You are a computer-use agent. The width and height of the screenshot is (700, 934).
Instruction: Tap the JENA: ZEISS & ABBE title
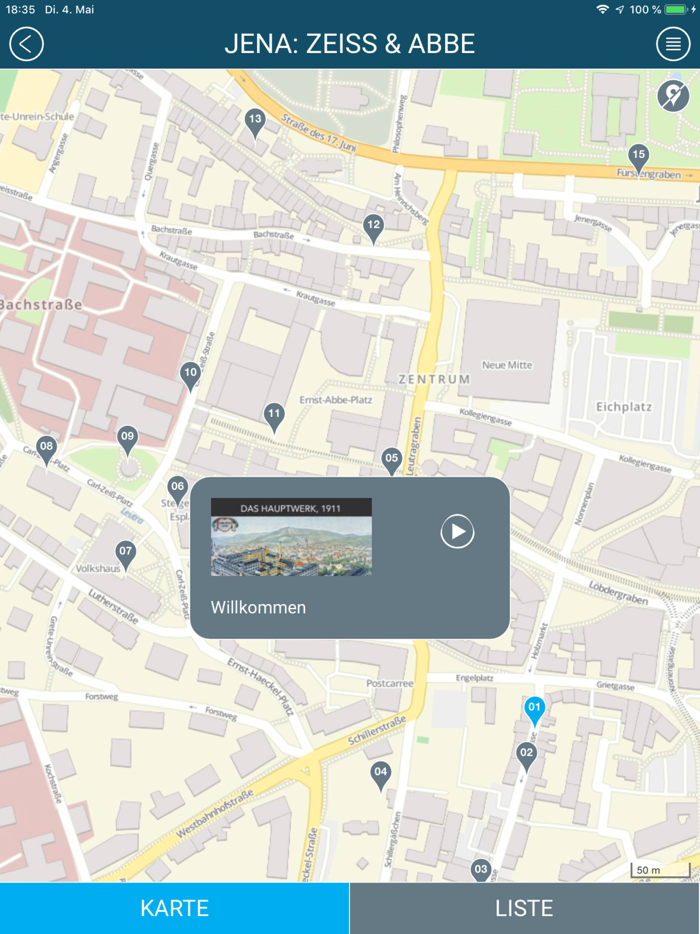pyautogui.click(x=350, y=44)
